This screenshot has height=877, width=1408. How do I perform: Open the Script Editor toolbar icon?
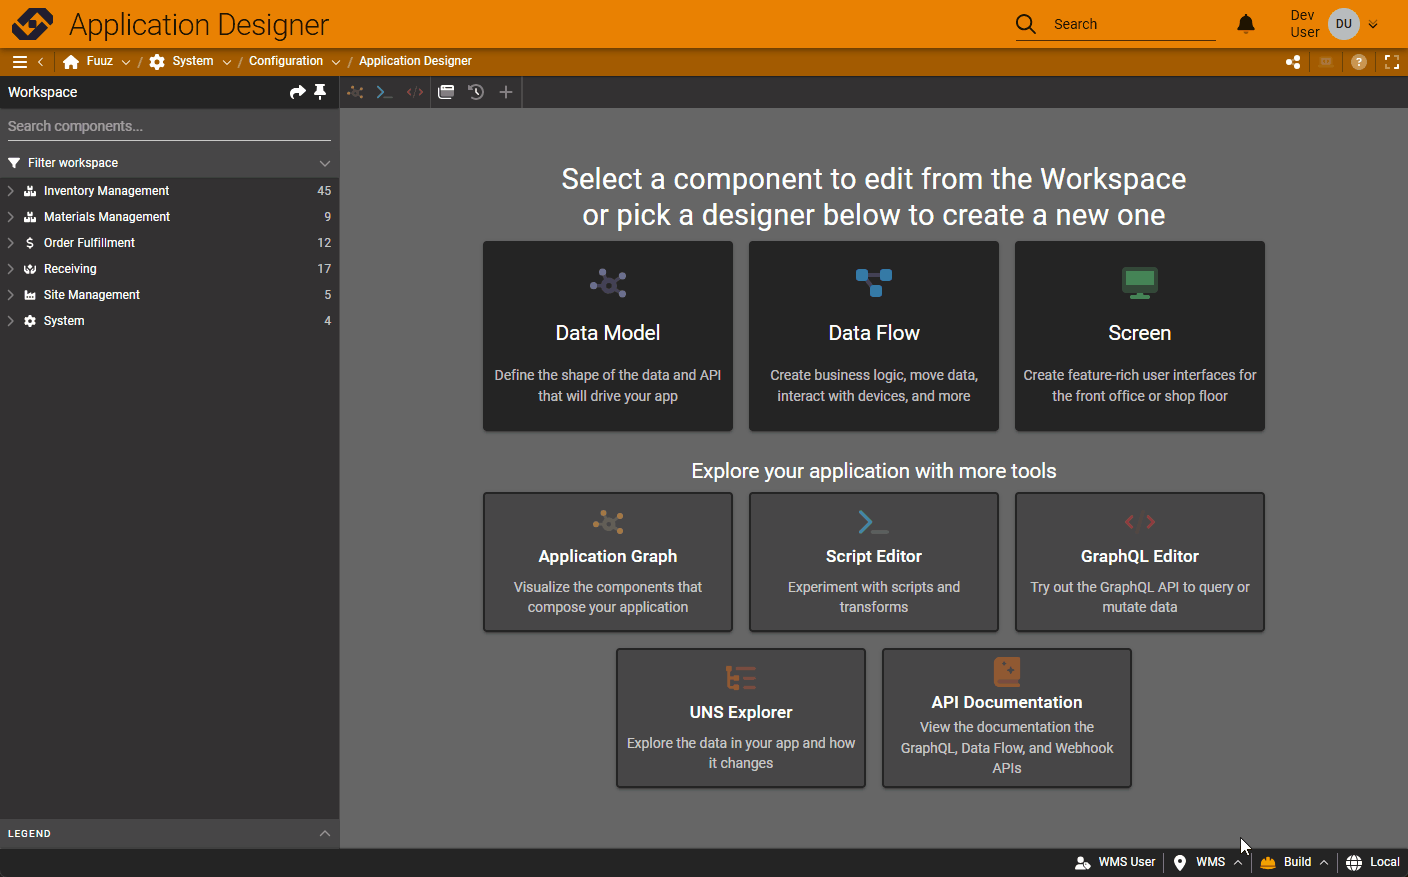coord(384,92)
